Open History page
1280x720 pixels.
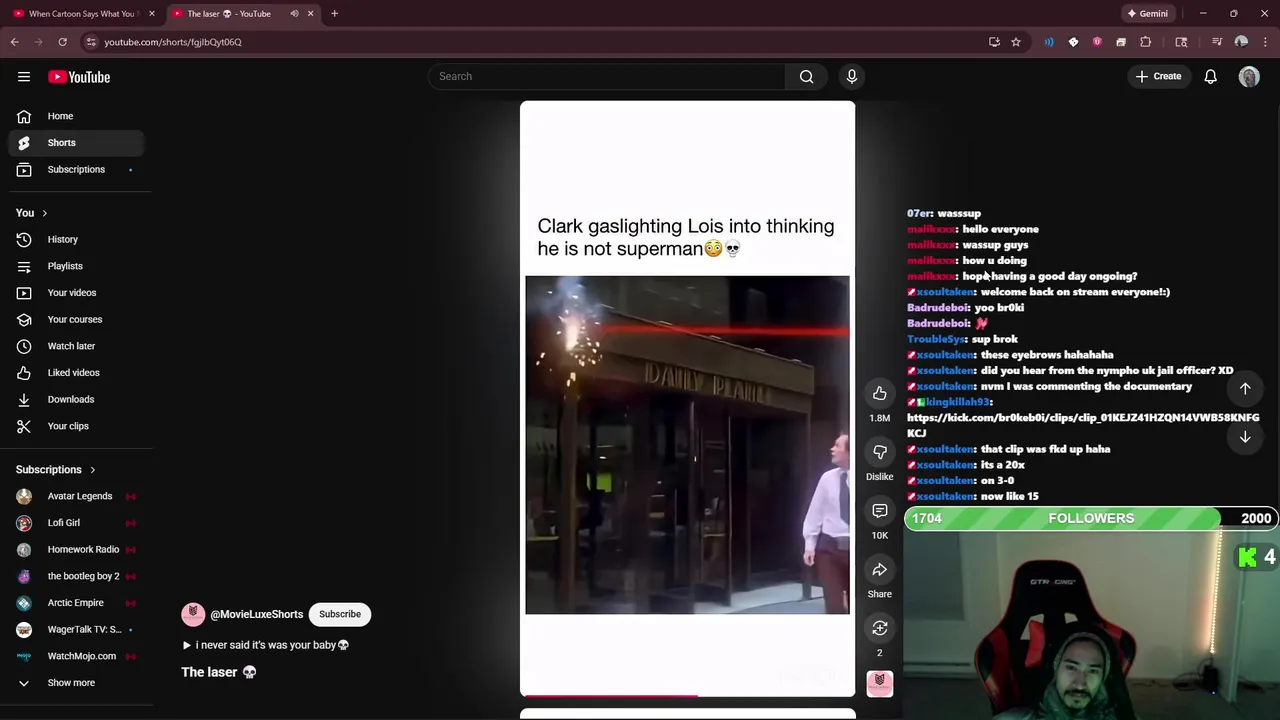pyautogui.click(x=76, y=239)
